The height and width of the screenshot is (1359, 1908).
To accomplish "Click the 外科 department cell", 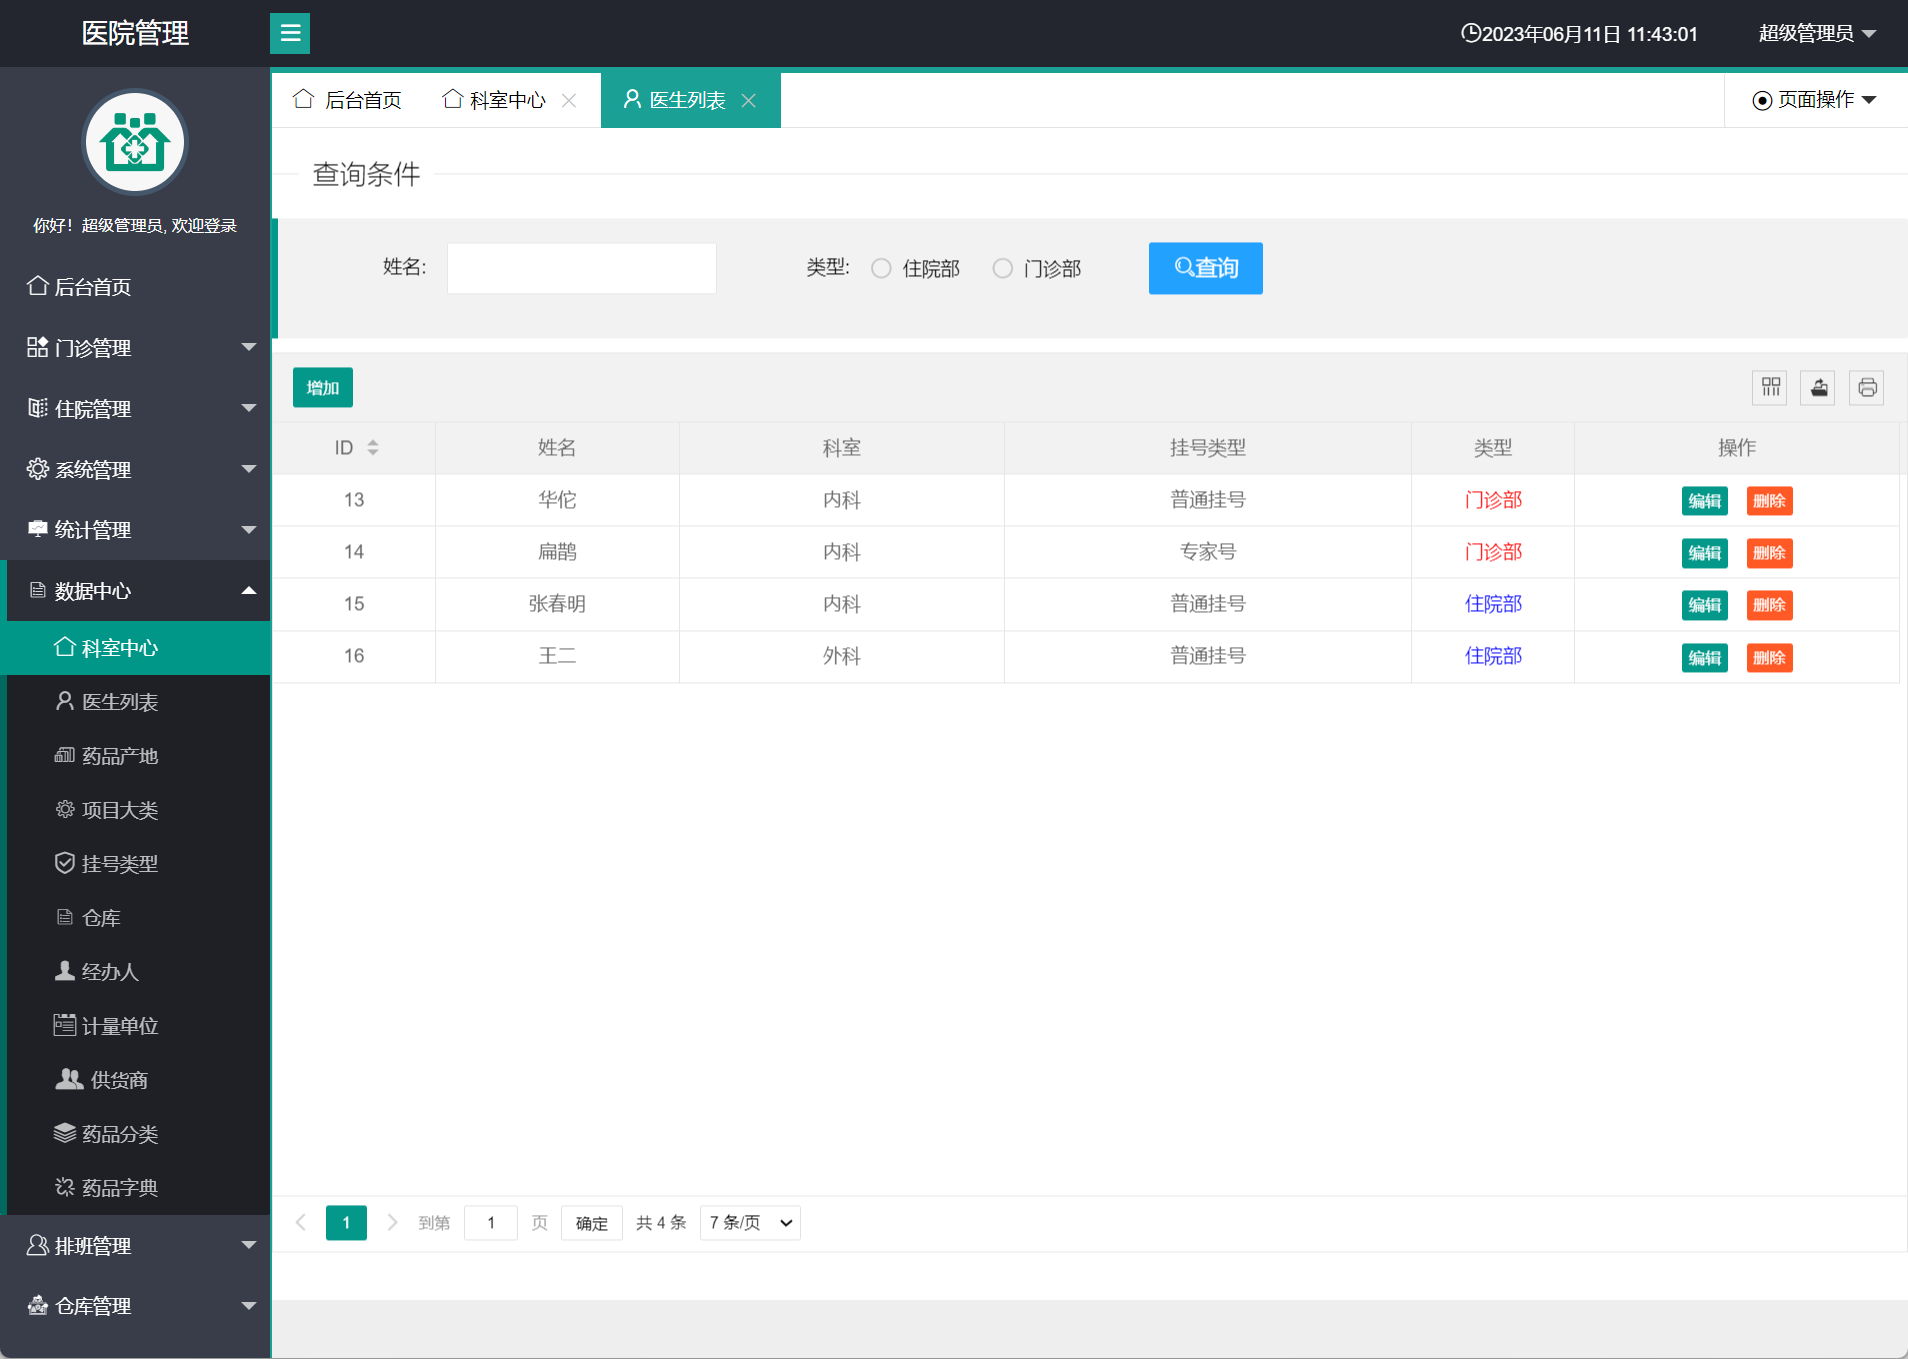I will (842, 656).
